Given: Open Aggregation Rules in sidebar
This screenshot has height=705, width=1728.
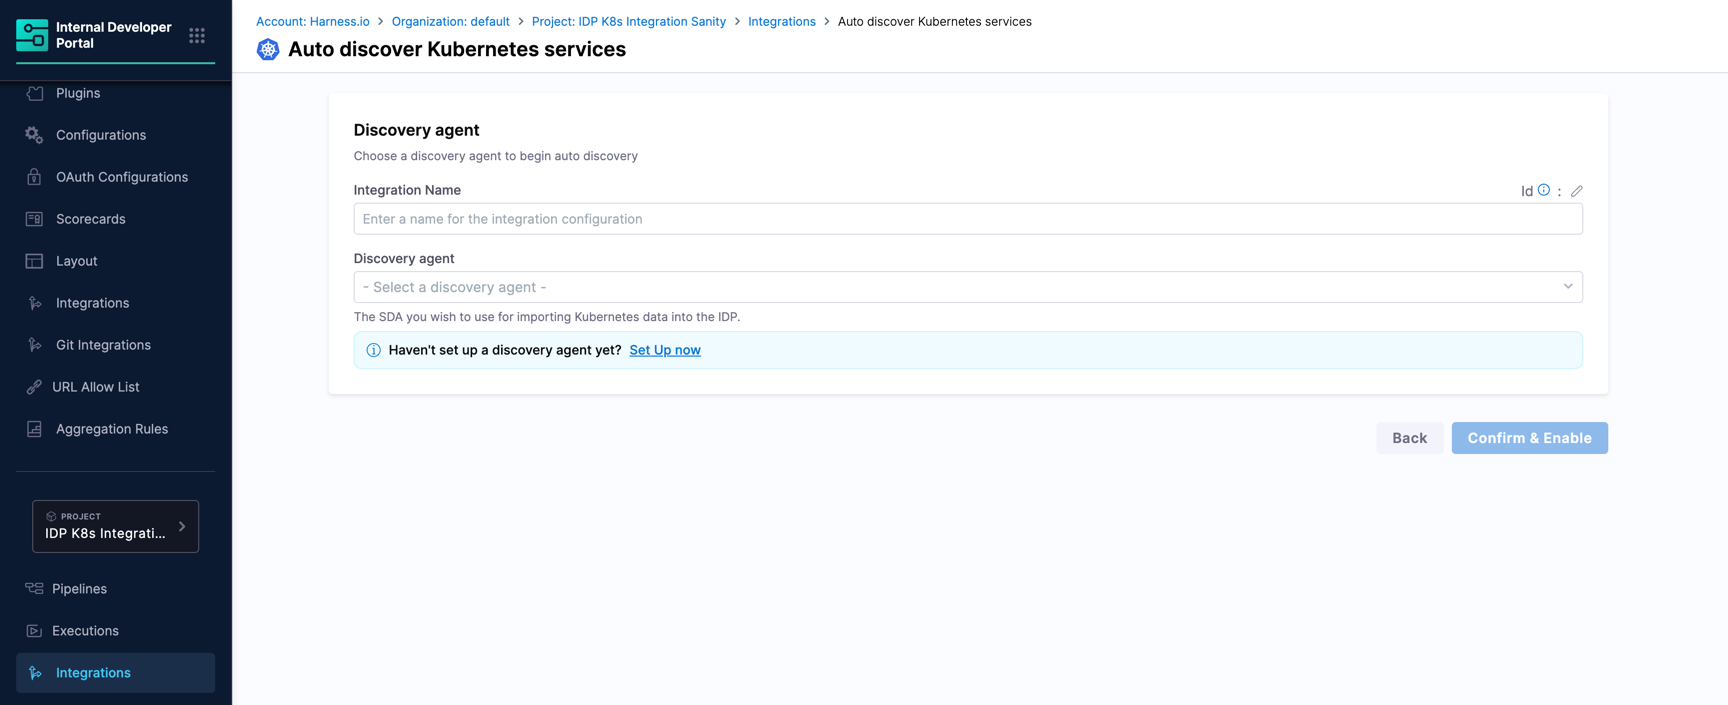Looking at the screenshot, I should click(x=111, y=429).
